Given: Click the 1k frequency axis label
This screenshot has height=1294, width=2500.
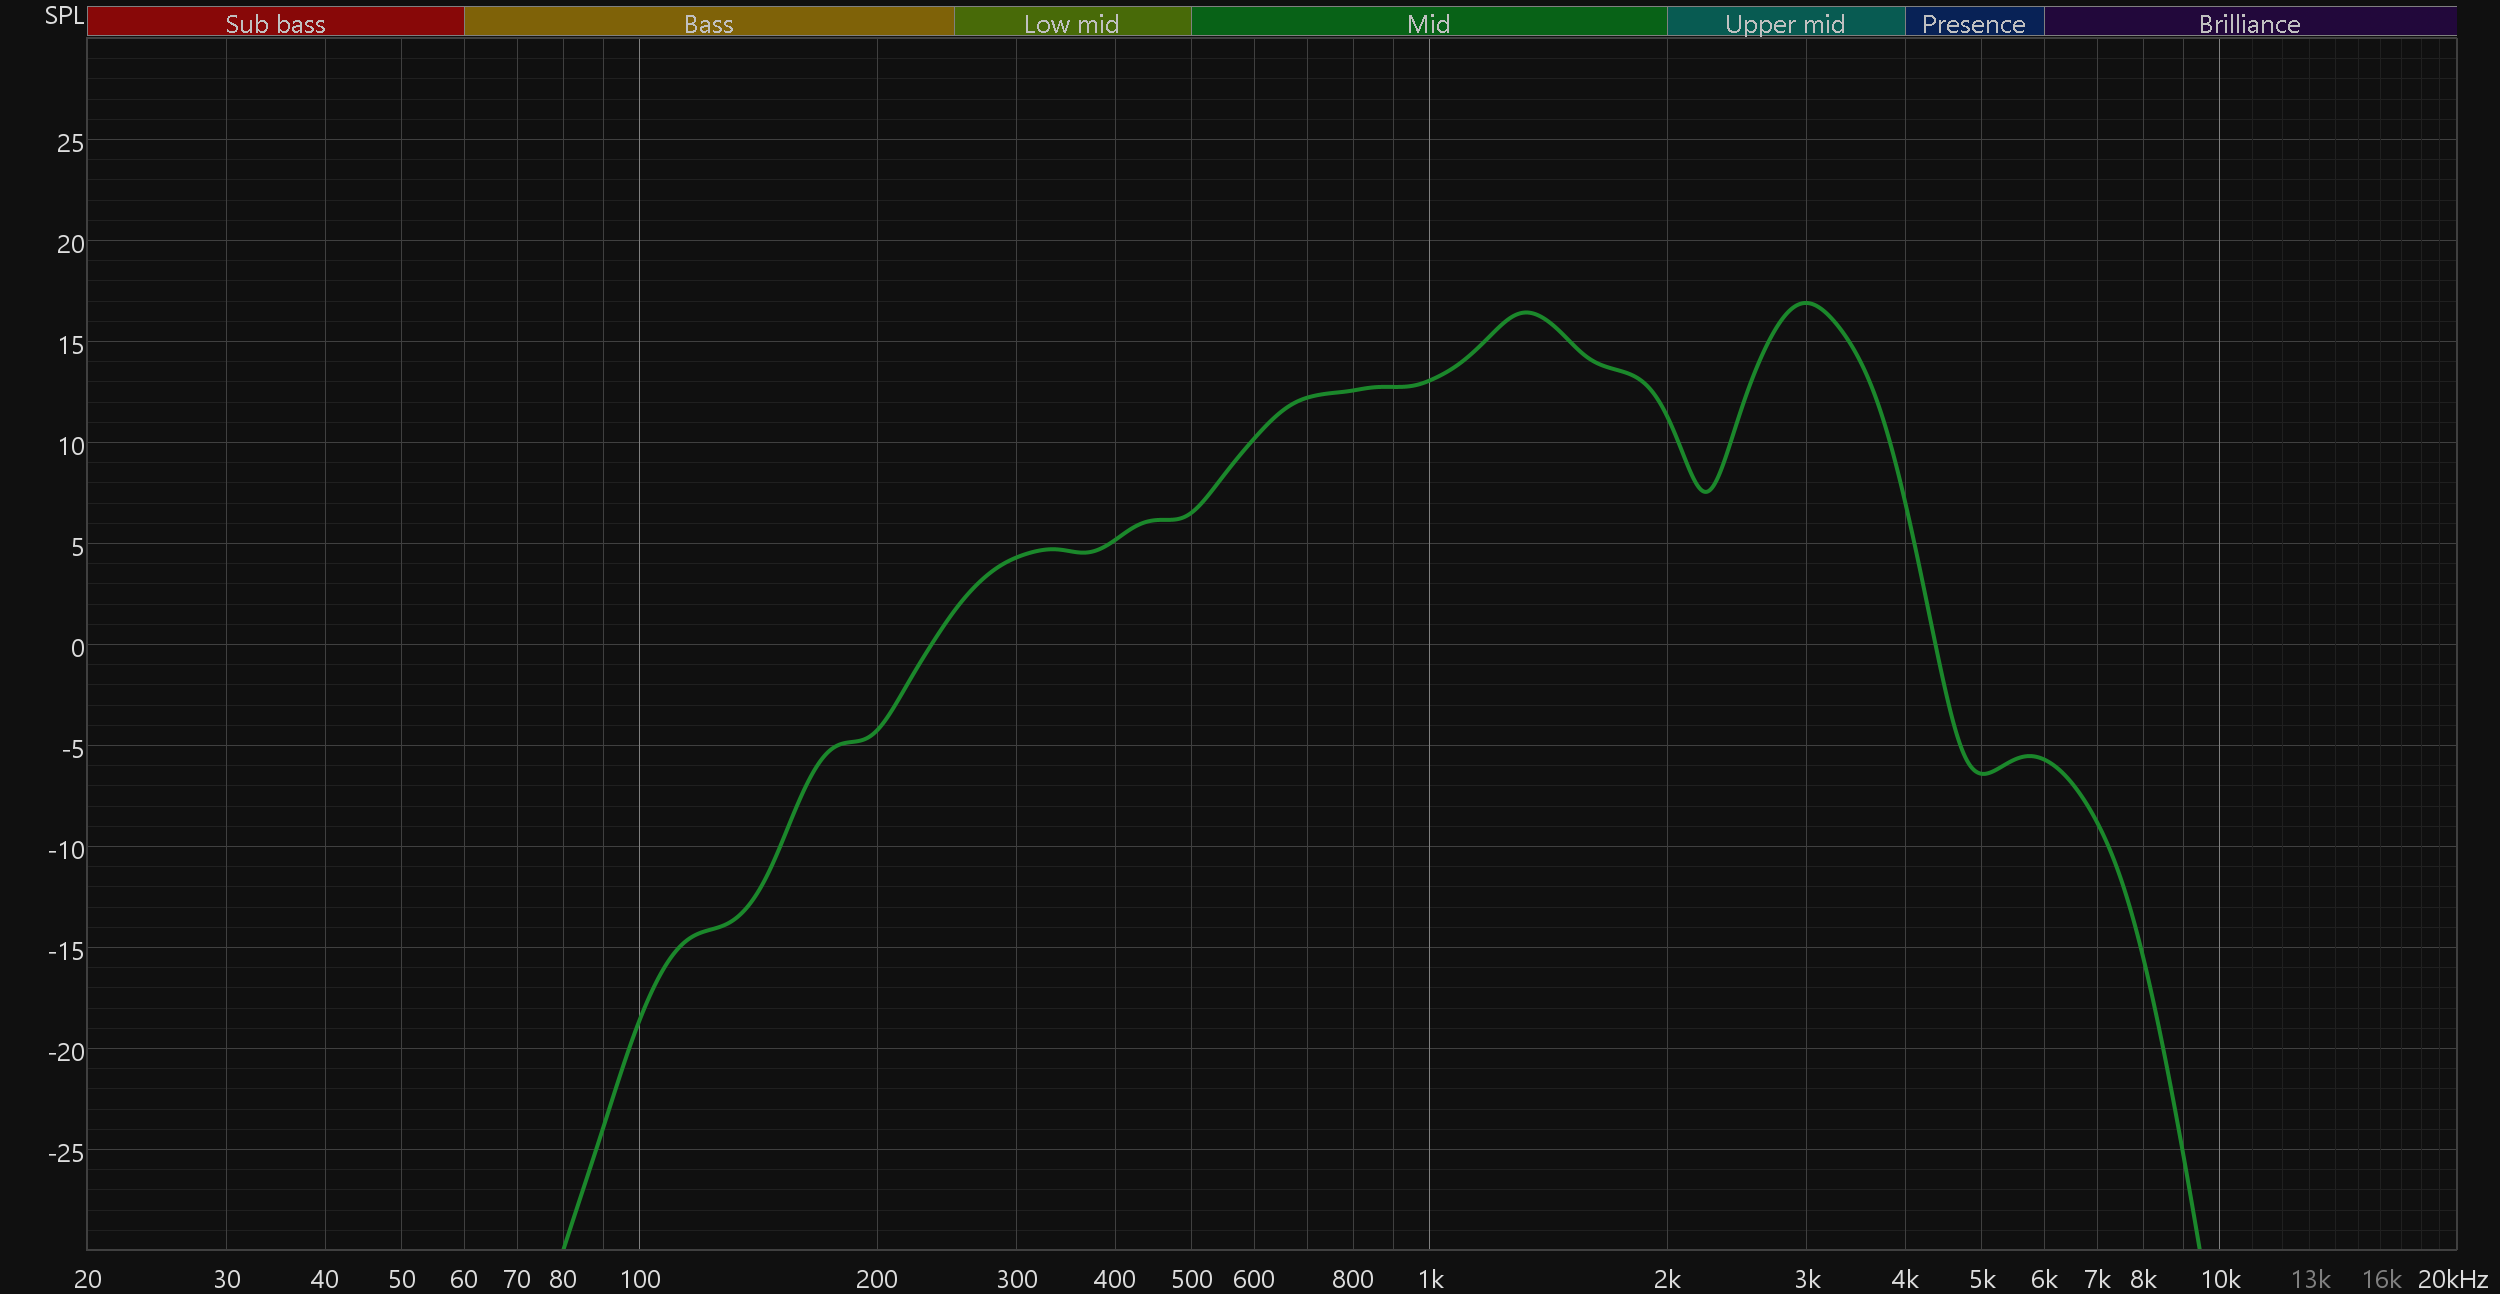Looking at the screenshot, I should pyautogui.click(x=1431, y=1279).
